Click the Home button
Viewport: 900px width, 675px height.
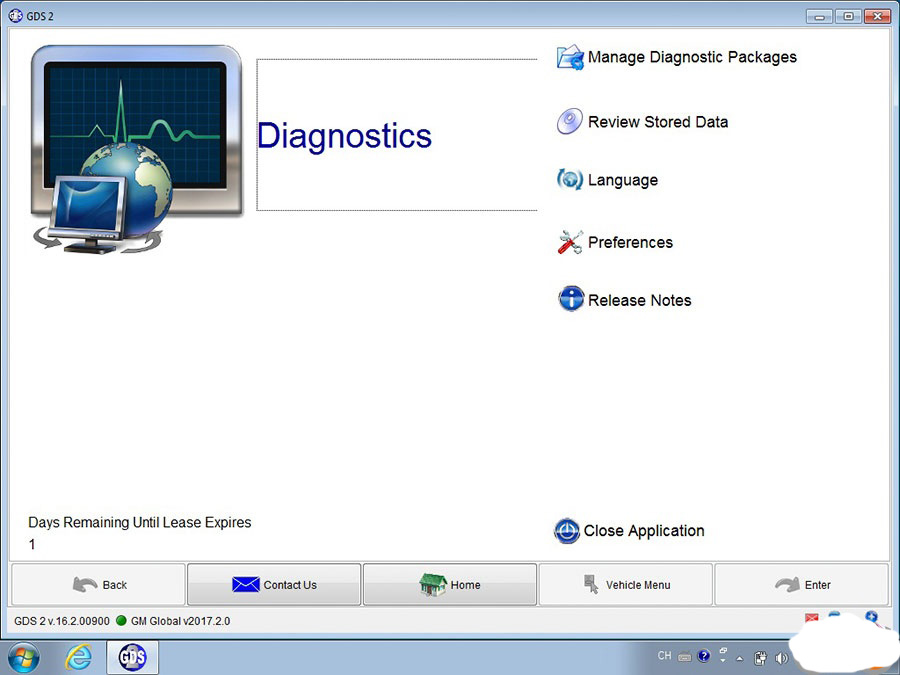click(x=450, y=585)
